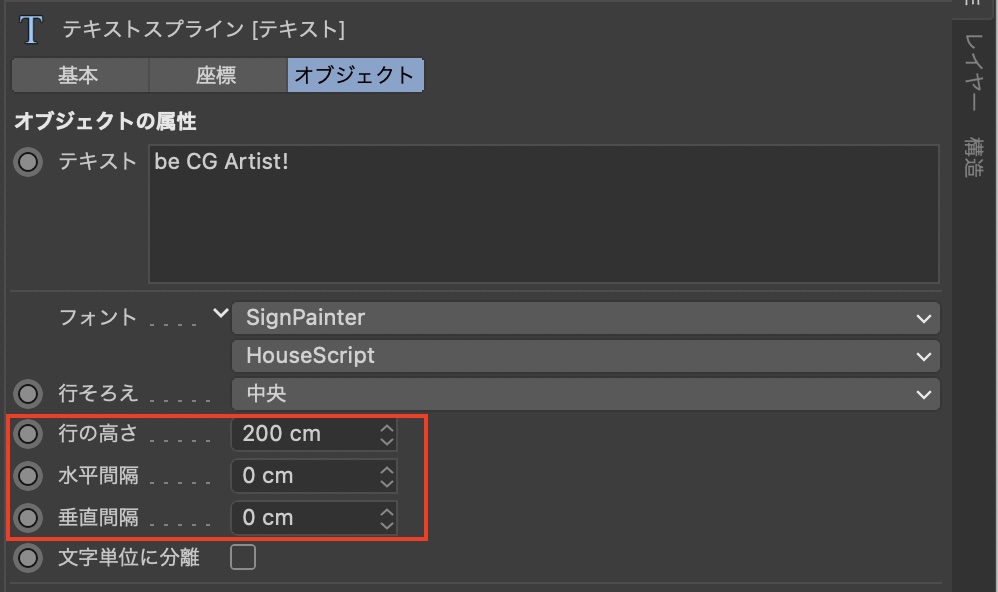Viewport: 998px width, 592px height.
Task: Switch to the 座標 tab
Action: pos(217,75)
